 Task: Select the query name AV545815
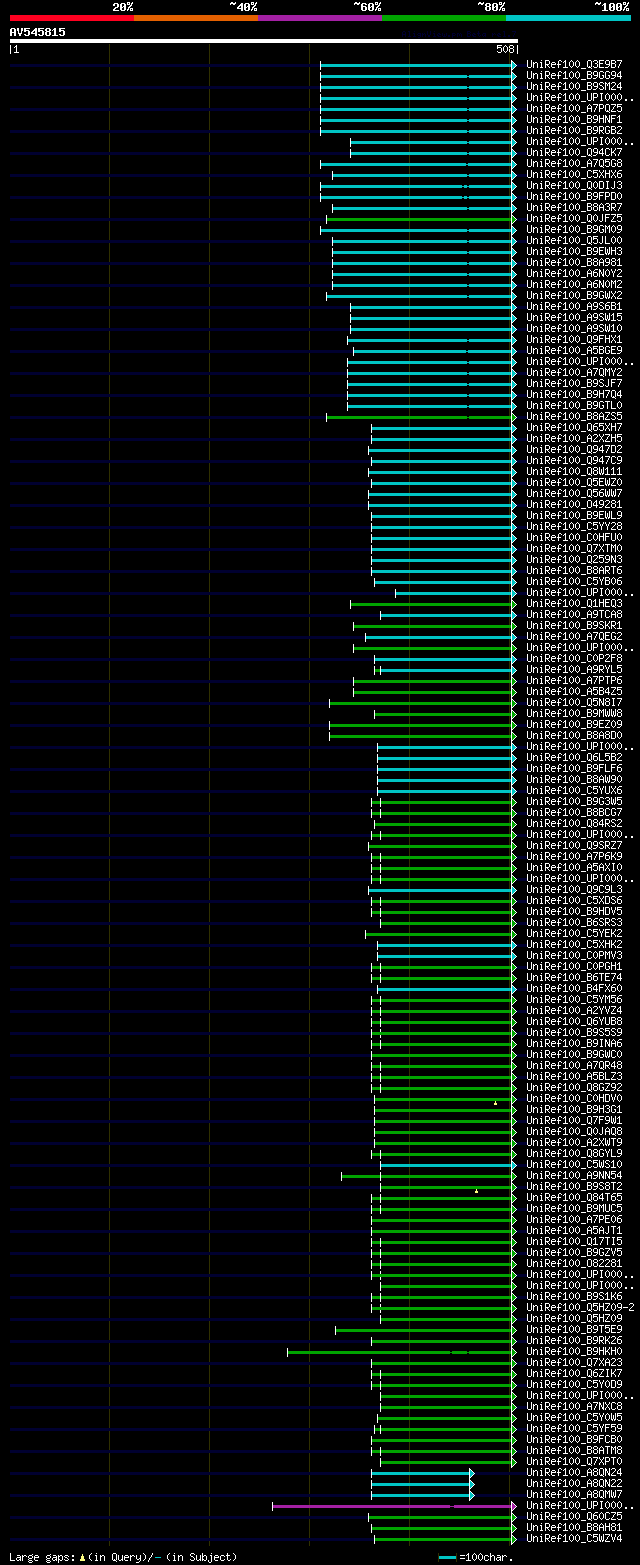[x=38, y=32]
